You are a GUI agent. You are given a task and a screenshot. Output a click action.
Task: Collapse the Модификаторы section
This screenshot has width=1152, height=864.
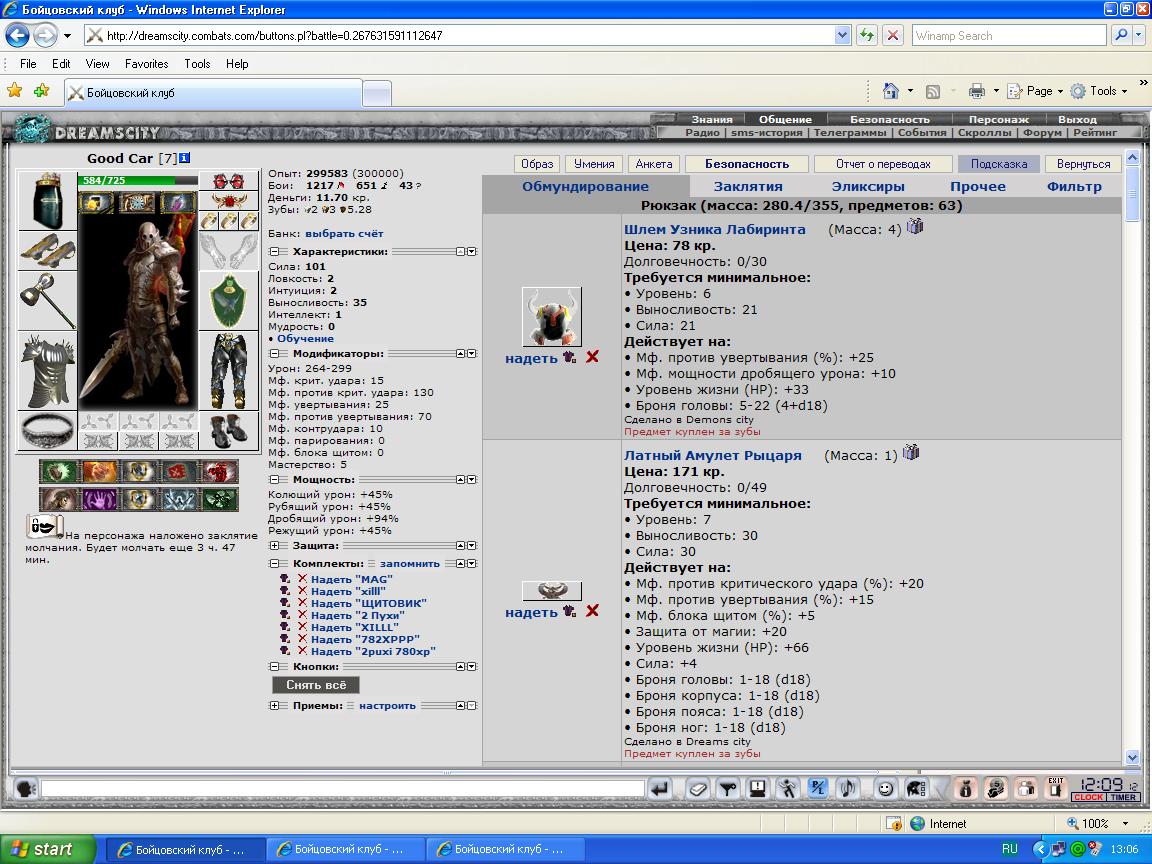(274, 353)
